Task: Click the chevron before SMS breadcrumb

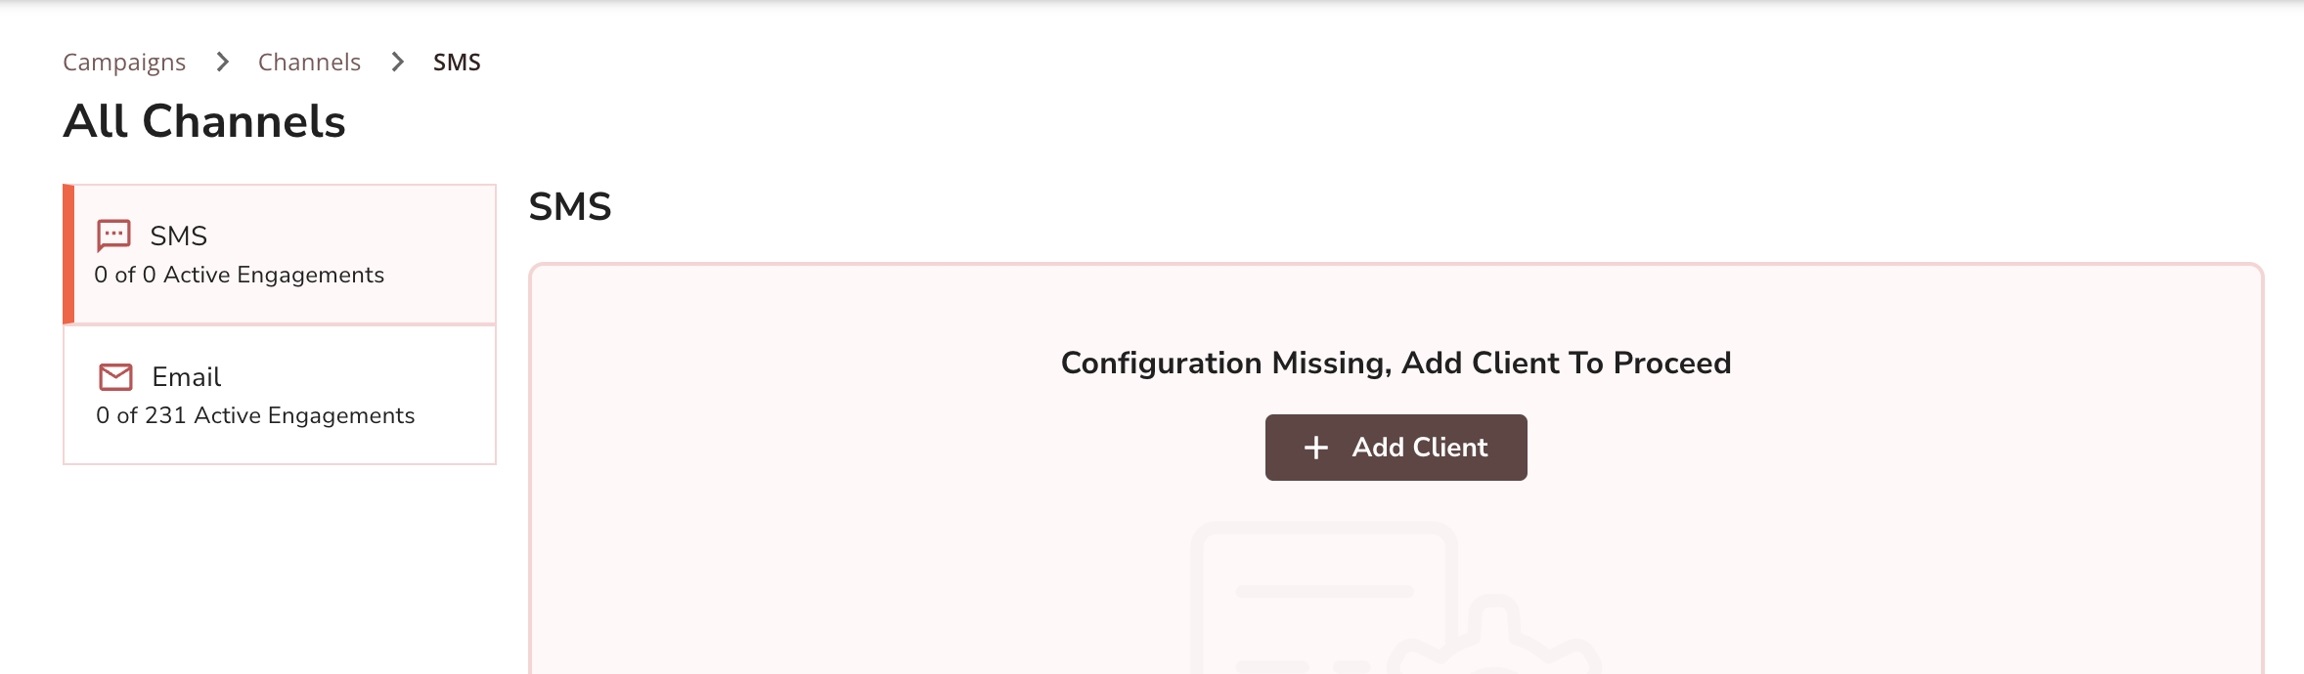Action: (397, 62)
